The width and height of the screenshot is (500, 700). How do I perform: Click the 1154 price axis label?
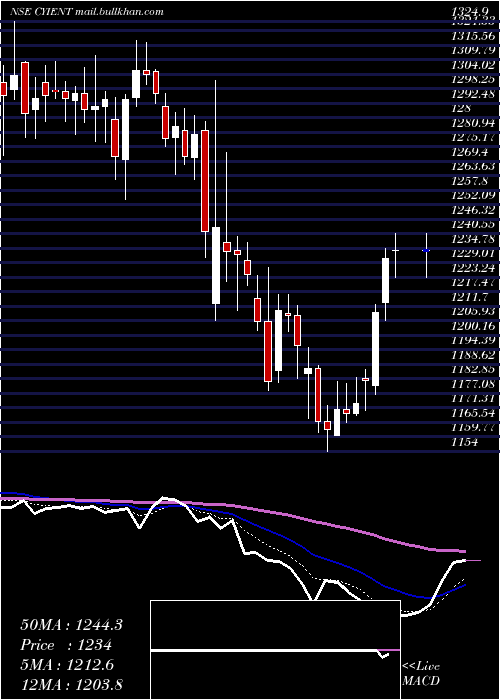pos(464,442)
